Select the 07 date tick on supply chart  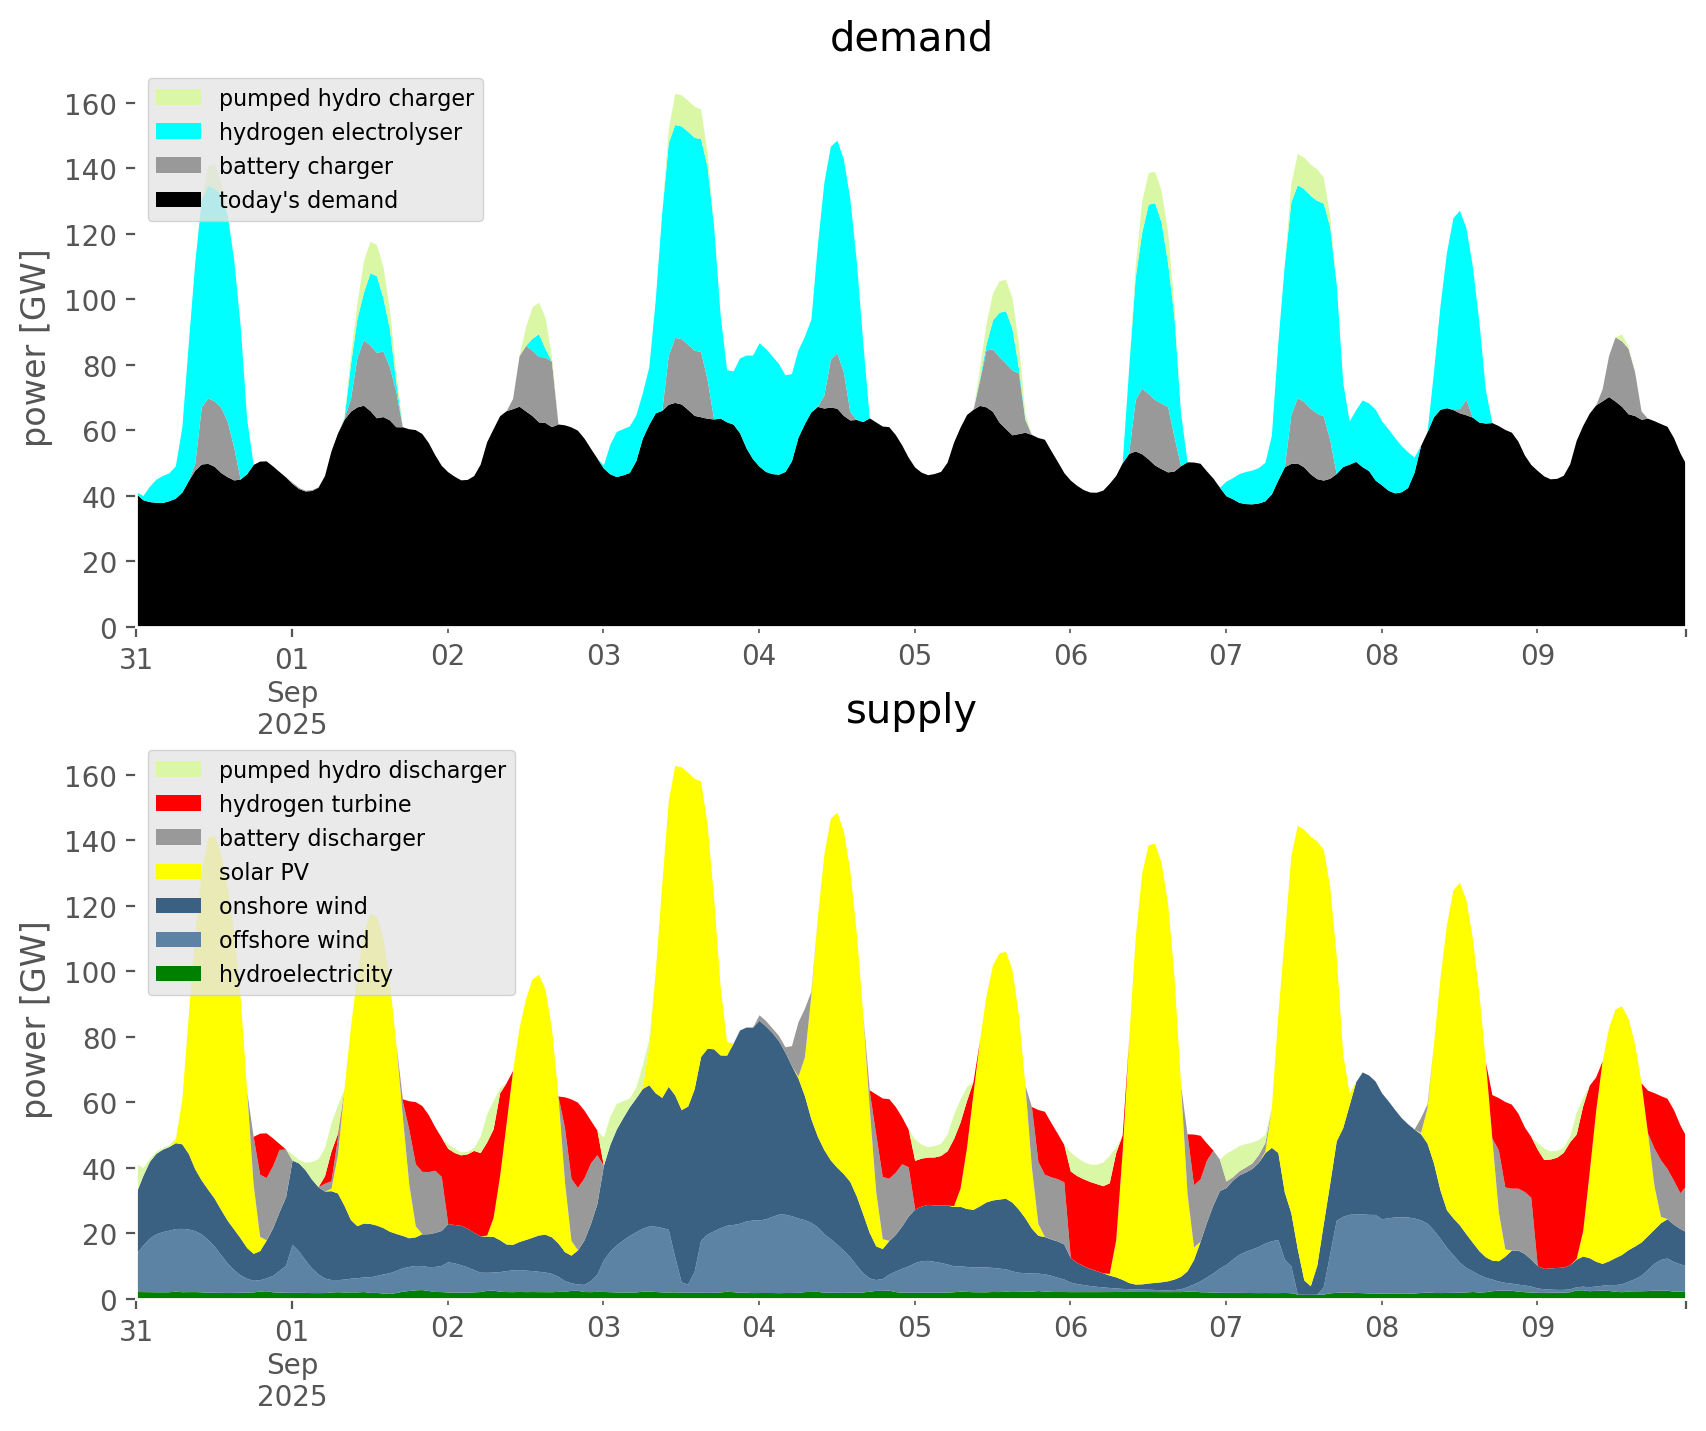pyautogui.click(x=1225, y=1329)
